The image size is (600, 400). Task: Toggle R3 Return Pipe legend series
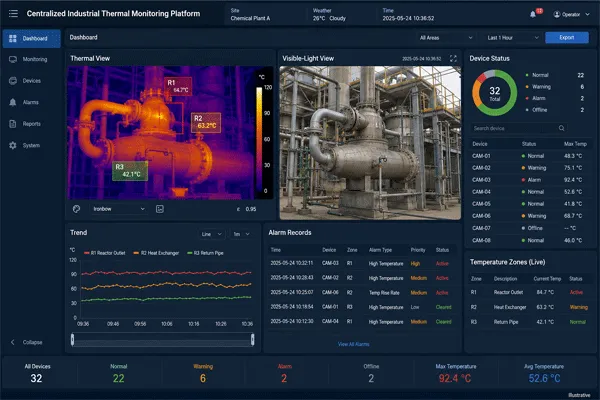pyautogui.click(x=205, y=253)
